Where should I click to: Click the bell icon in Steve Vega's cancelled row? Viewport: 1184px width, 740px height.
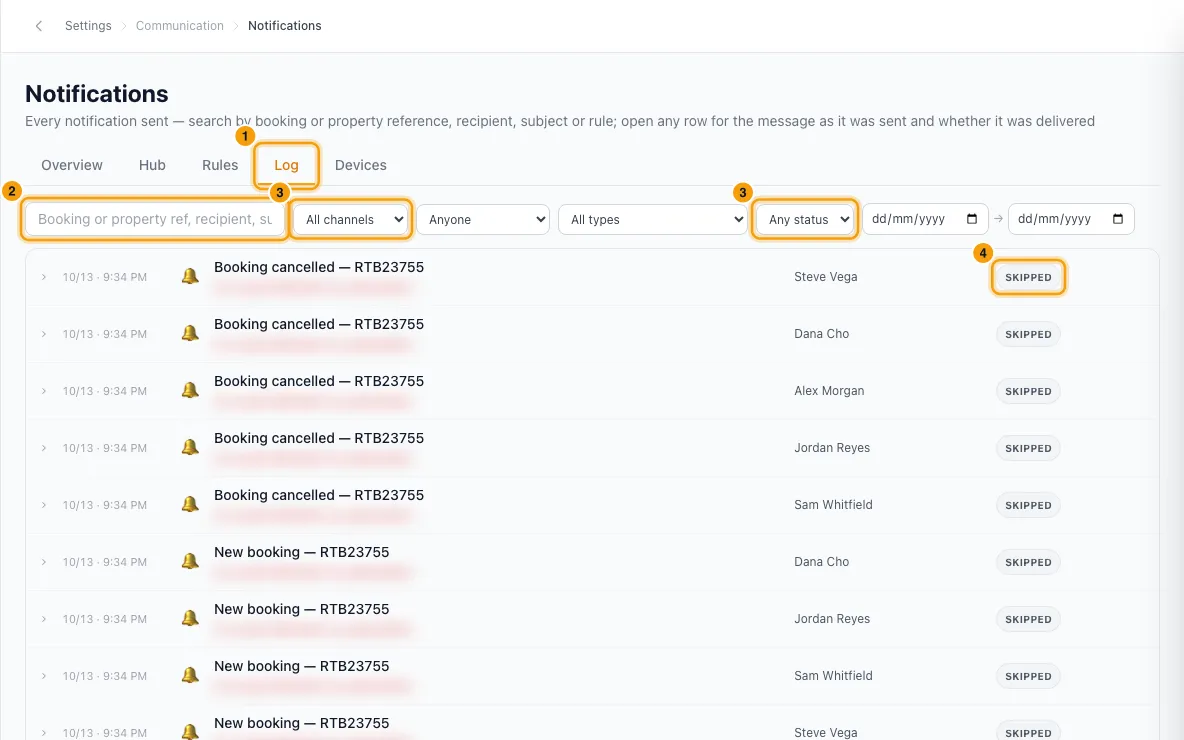(190, 276)
